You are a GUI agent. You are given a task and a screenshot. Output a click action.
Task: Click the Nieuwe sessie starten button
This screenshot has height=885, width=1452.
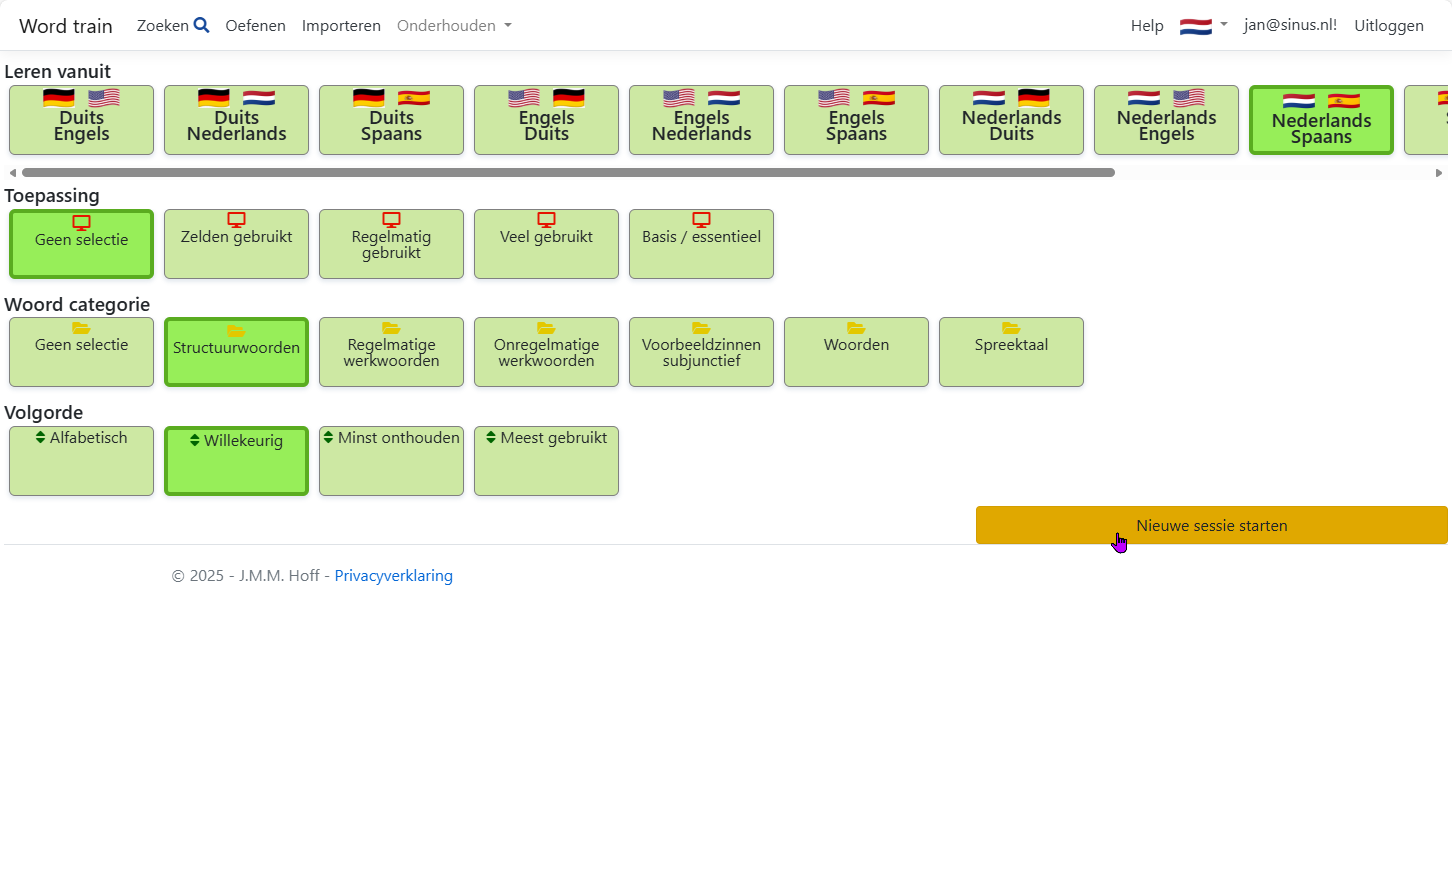pos(1211,524)
